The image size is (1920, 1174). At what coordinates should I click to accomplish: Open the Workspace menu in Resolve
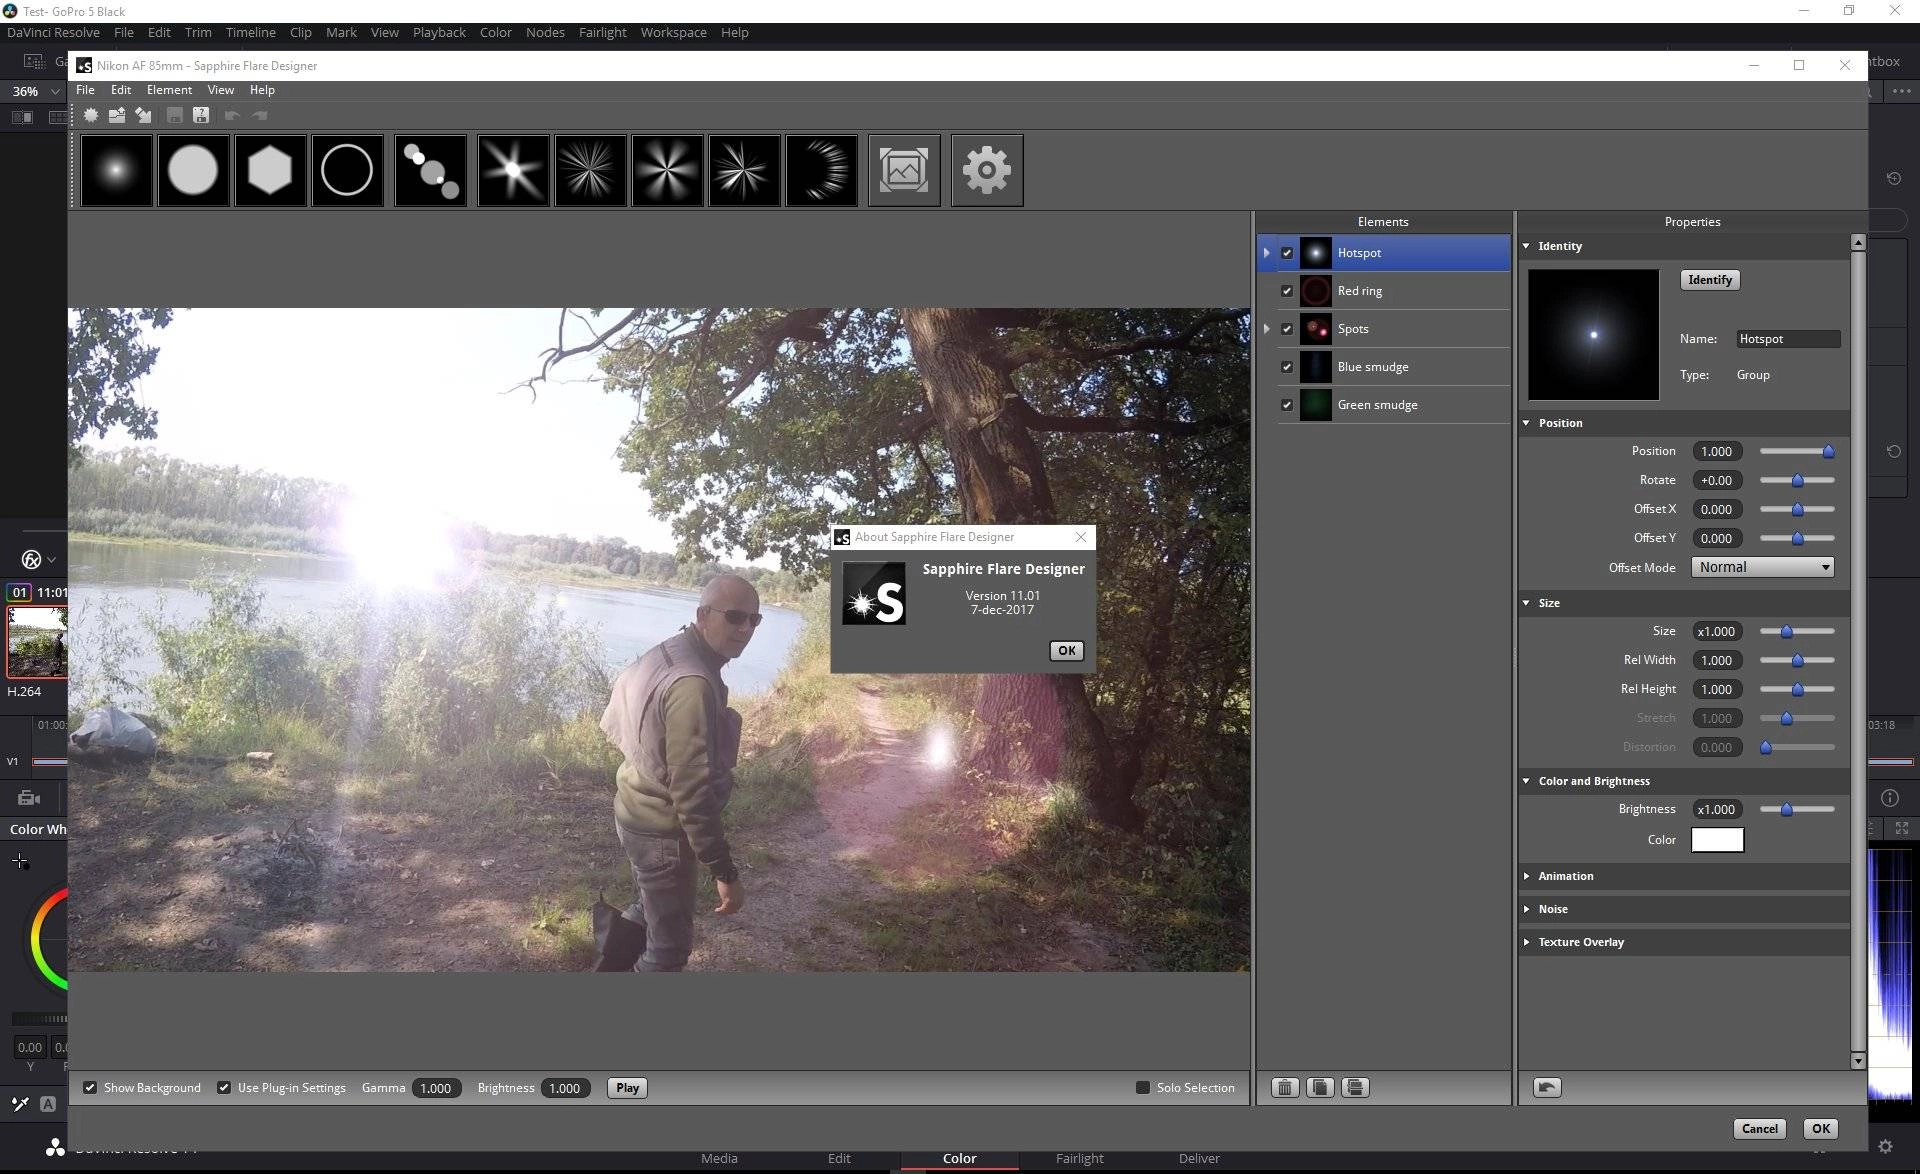[673, 32]
